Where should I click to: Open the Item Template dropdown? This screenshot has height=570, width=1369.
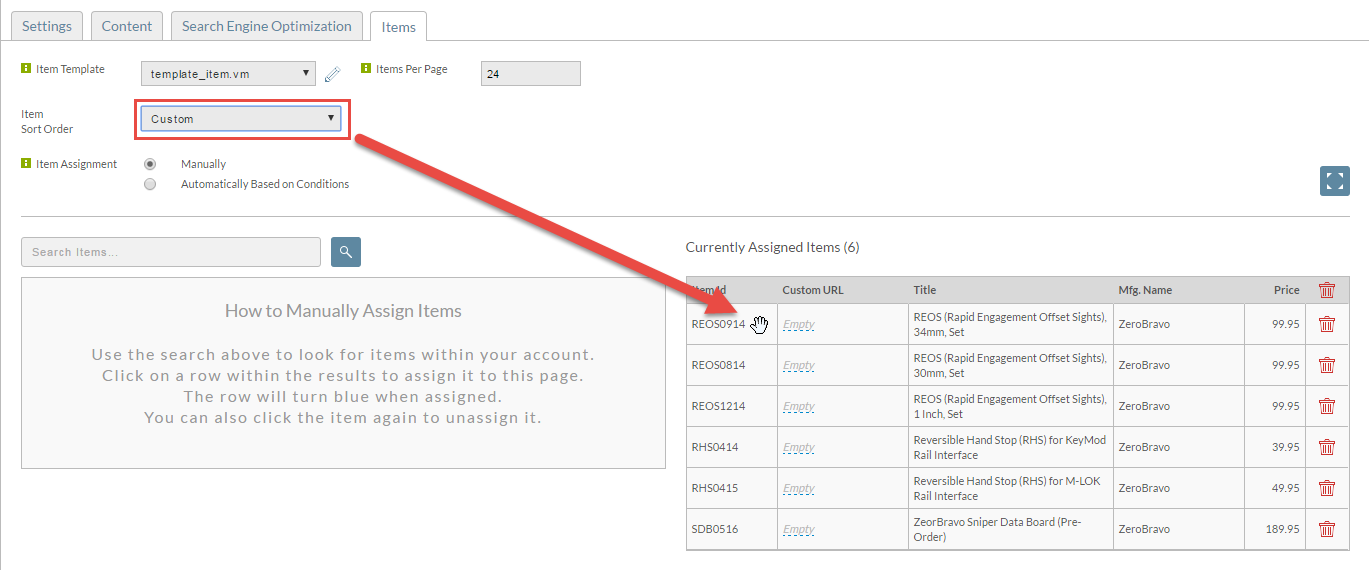(228, 74)
